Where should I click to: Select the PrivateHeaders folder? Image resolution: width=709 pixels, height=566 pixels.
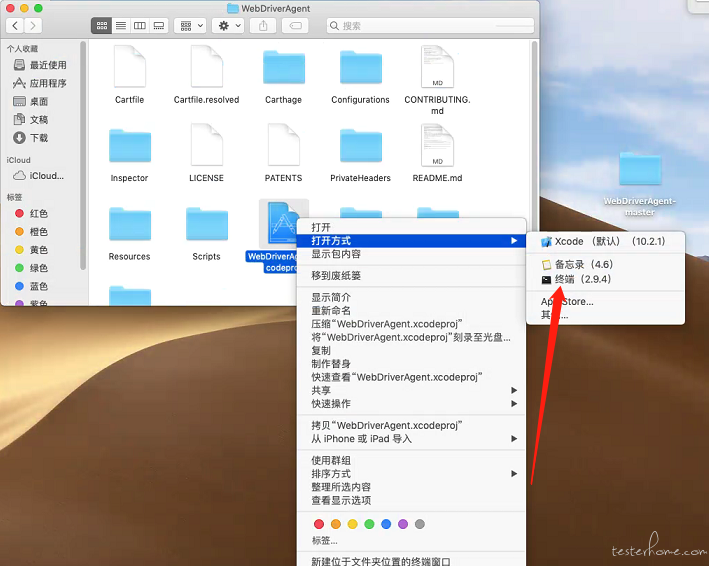tap(361, 146)
